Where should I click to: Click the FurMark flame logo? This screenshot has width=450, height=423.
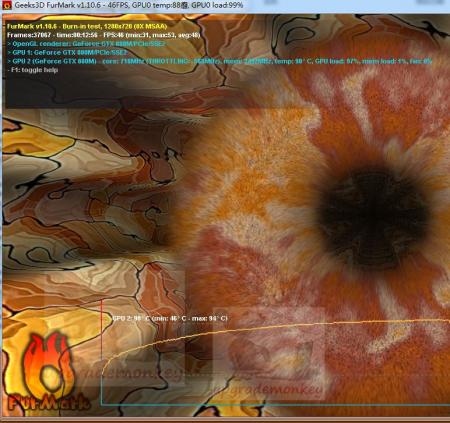click(x=47, y=370)
